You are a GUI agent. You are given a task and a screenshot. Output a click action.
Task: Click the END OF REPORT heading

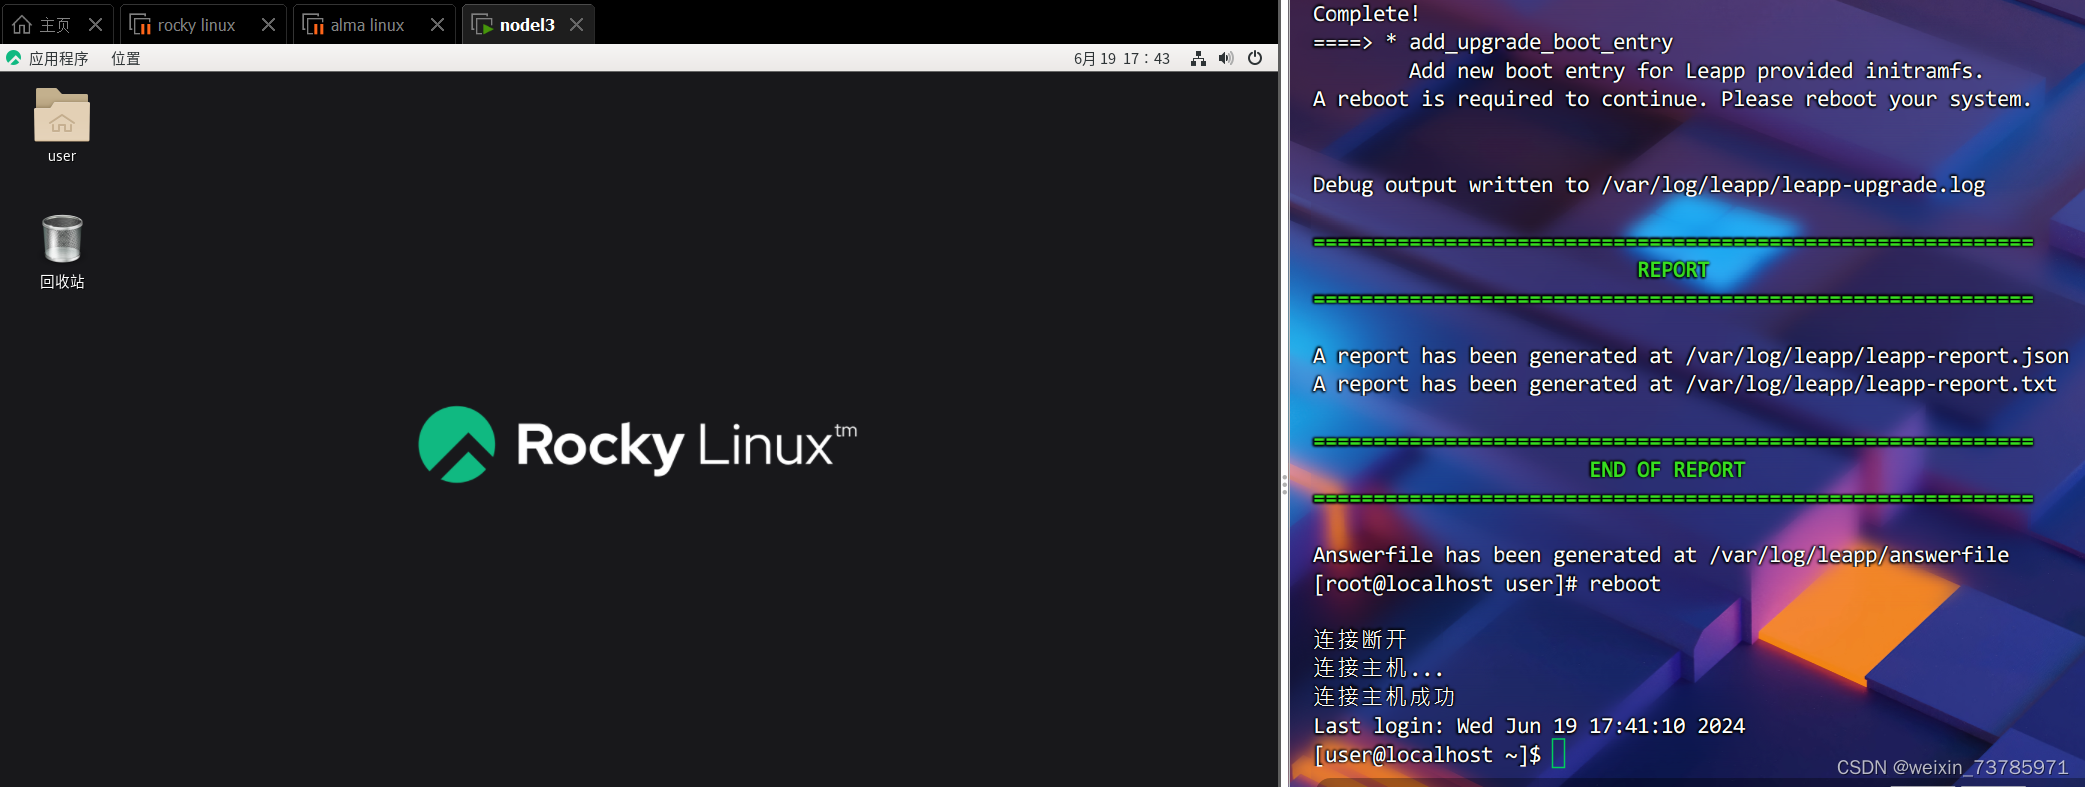(1667, 470)
